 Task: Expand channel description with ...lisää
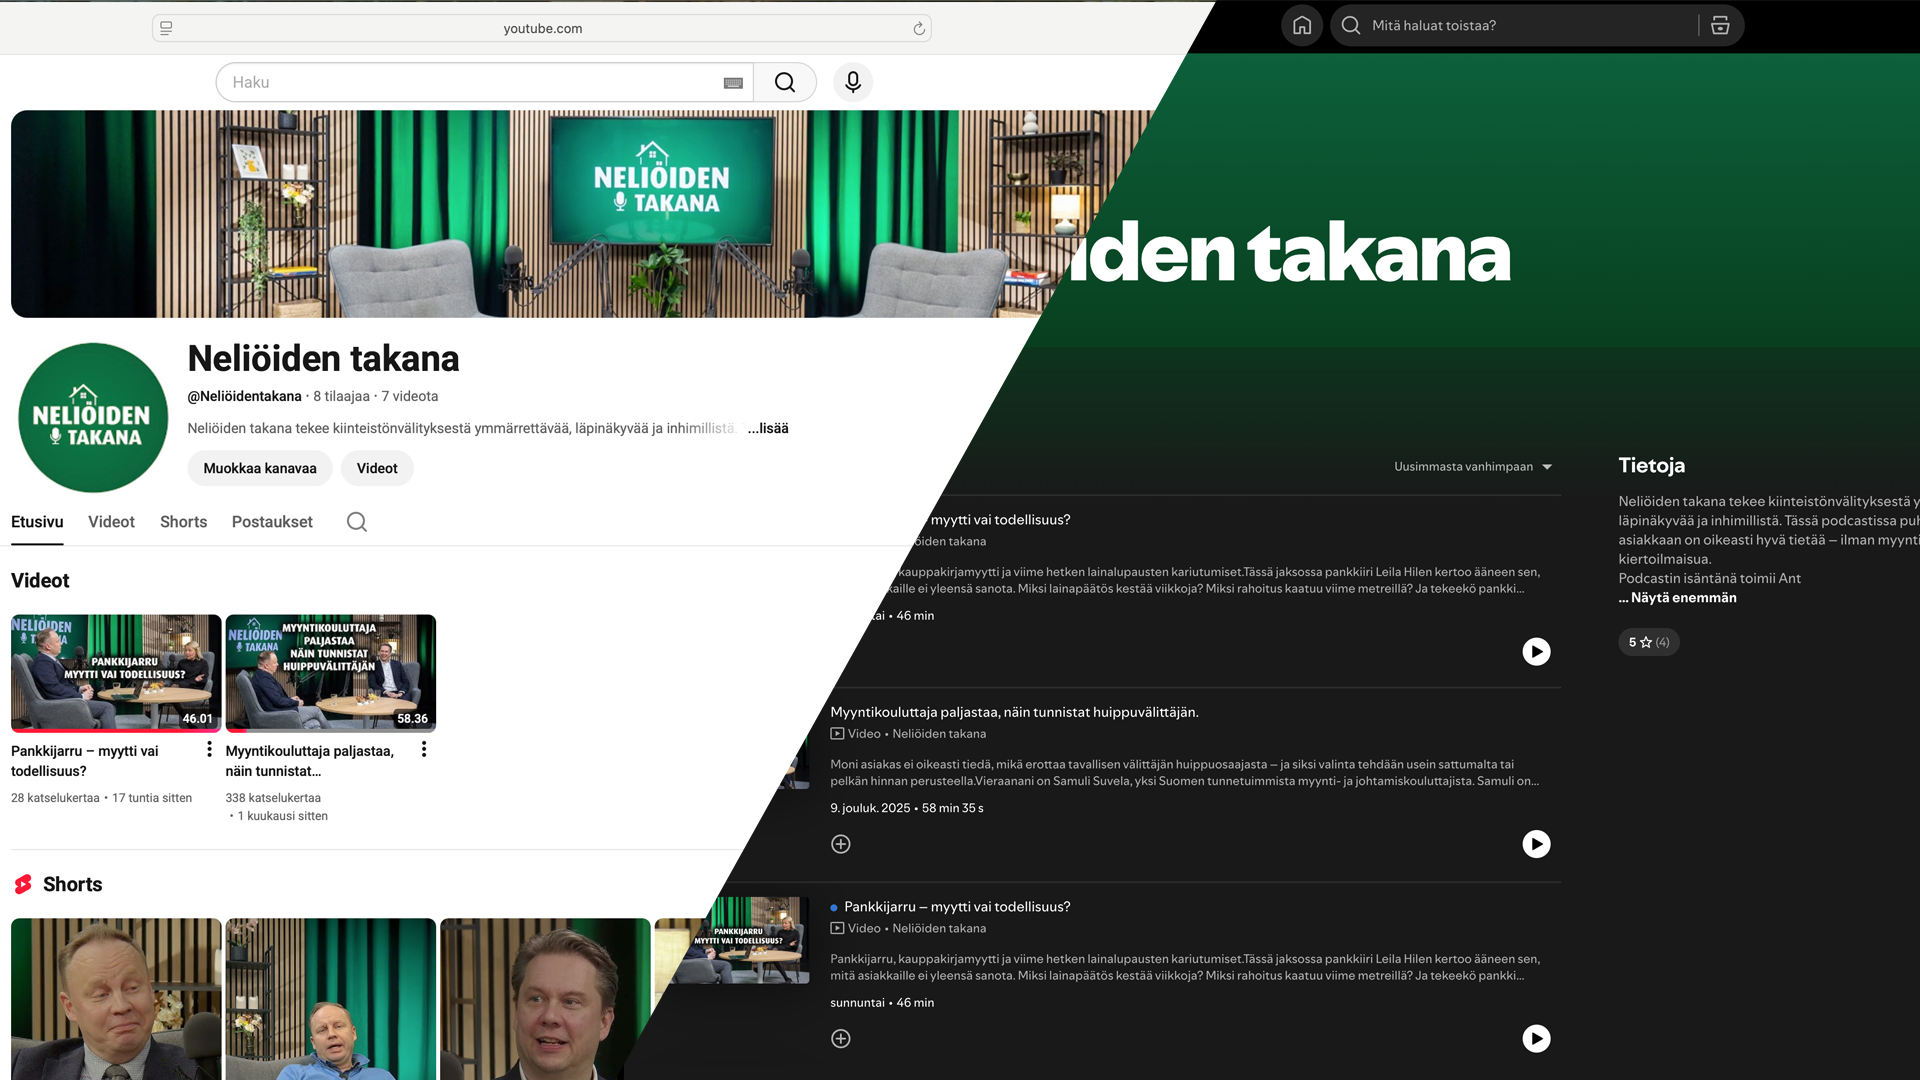tap(768, 428)
